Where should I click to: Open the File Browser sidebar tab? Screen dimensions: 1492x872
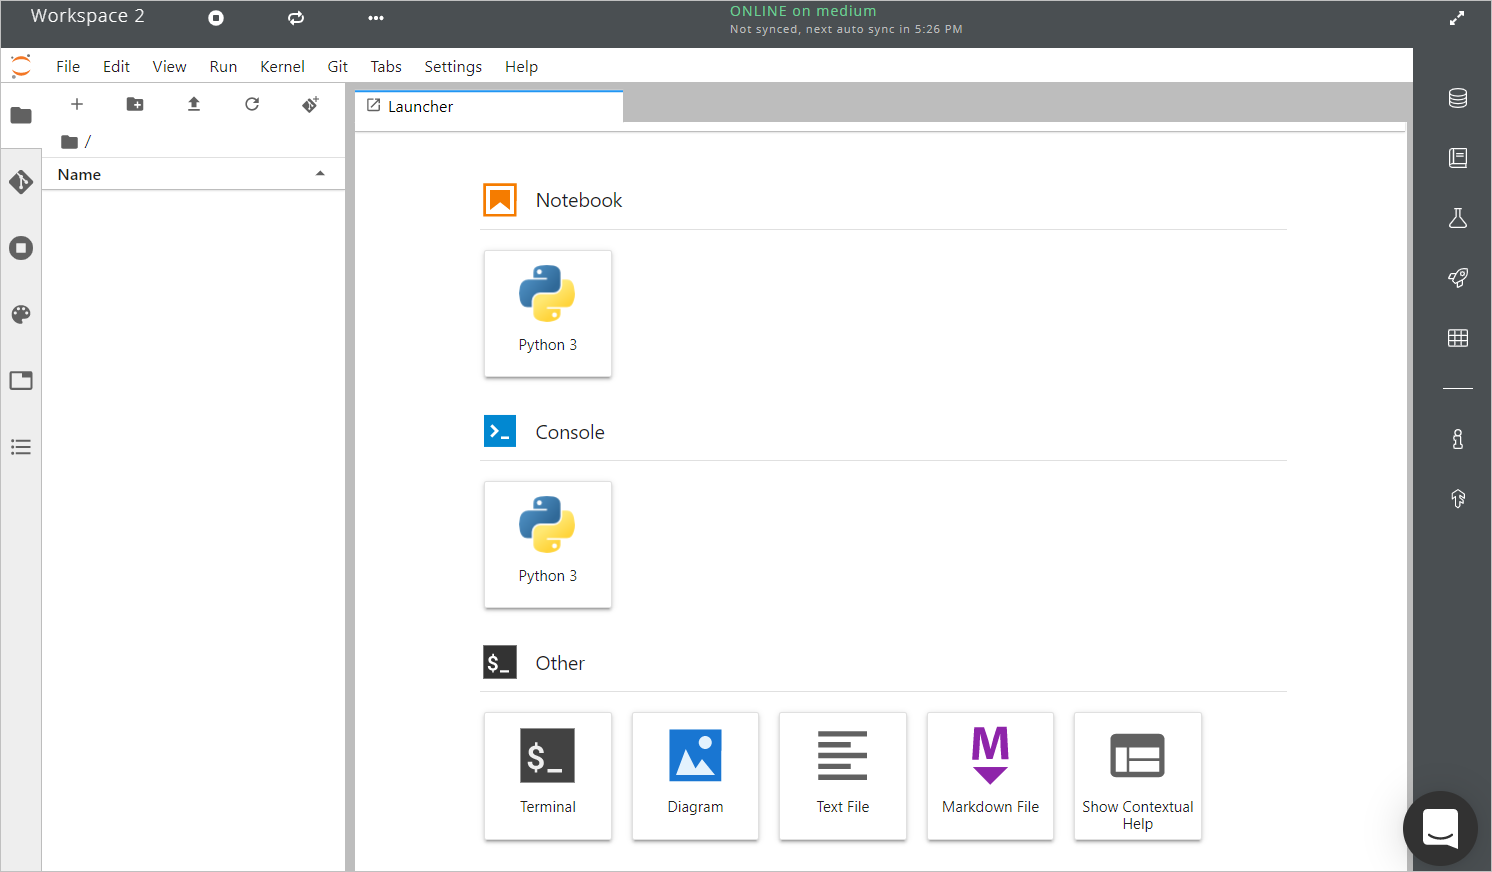(x=21, y=115)
